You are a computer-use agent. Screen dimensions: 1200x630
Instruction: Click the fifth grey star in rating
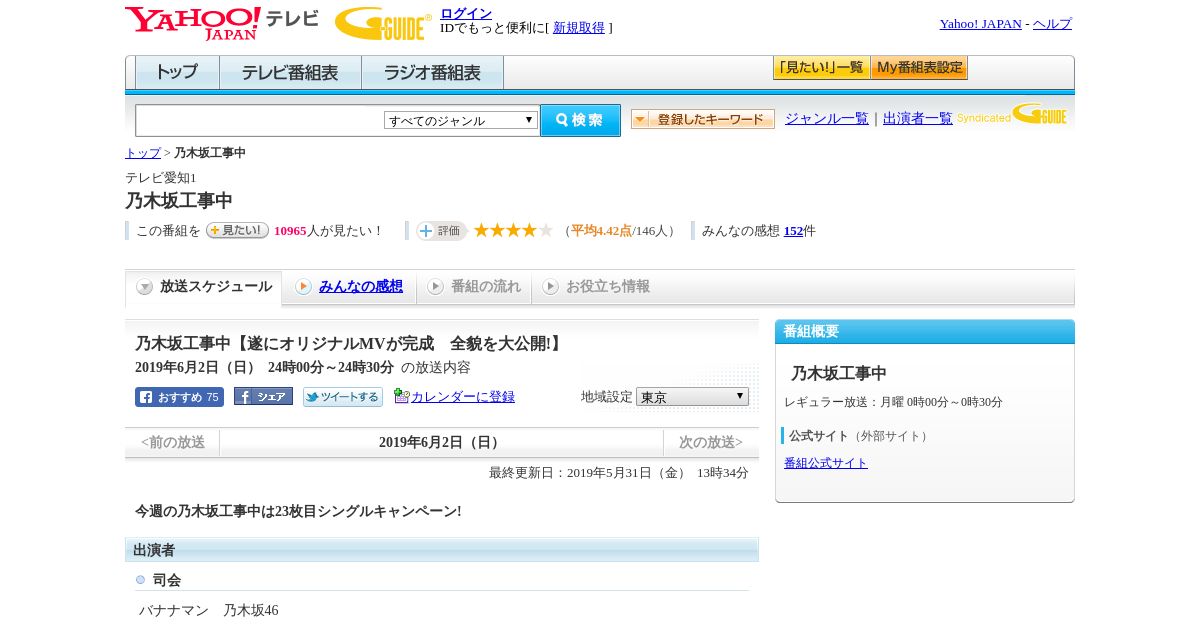tap(545, 230)
